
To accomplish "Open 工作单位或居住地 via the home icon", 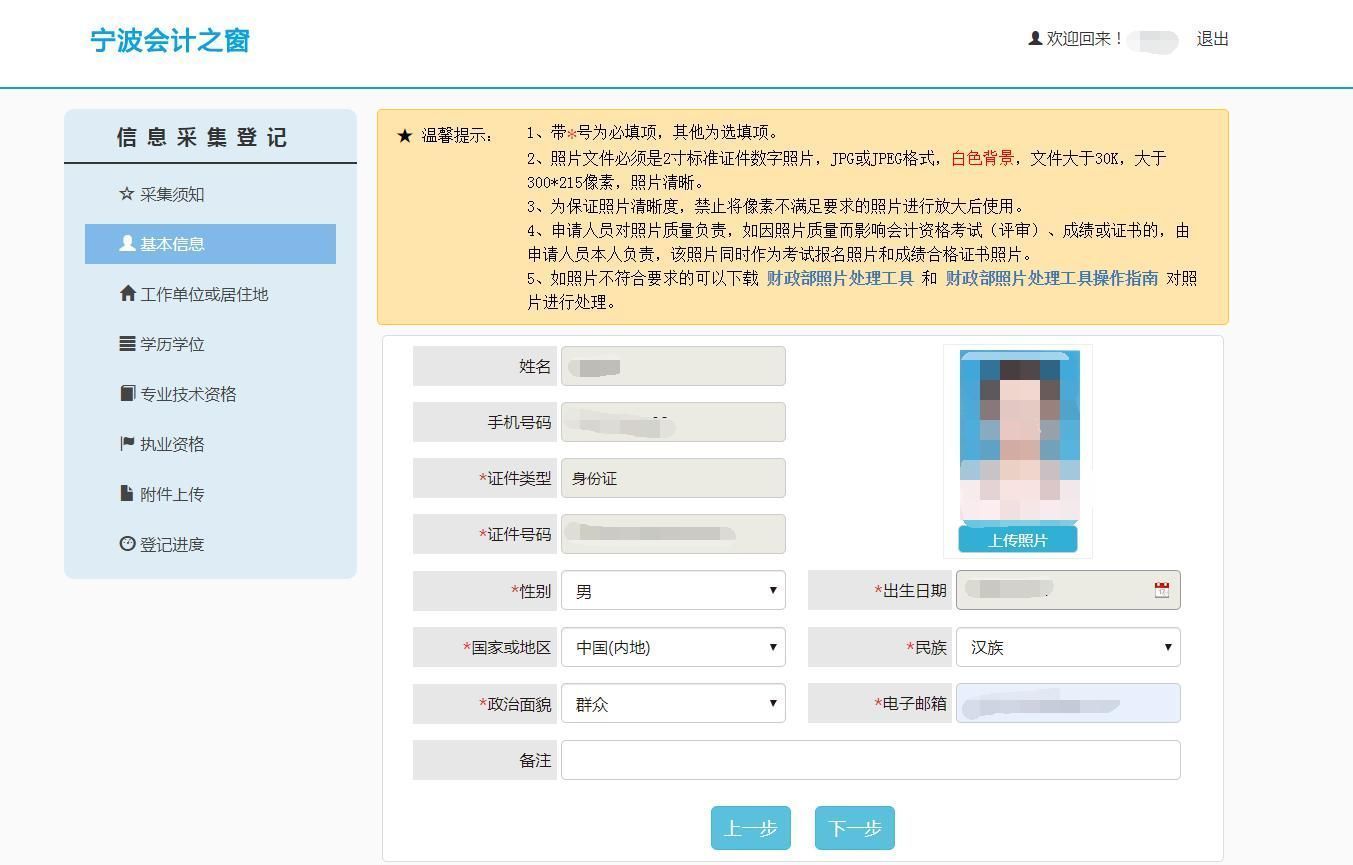I will [125, 294].
